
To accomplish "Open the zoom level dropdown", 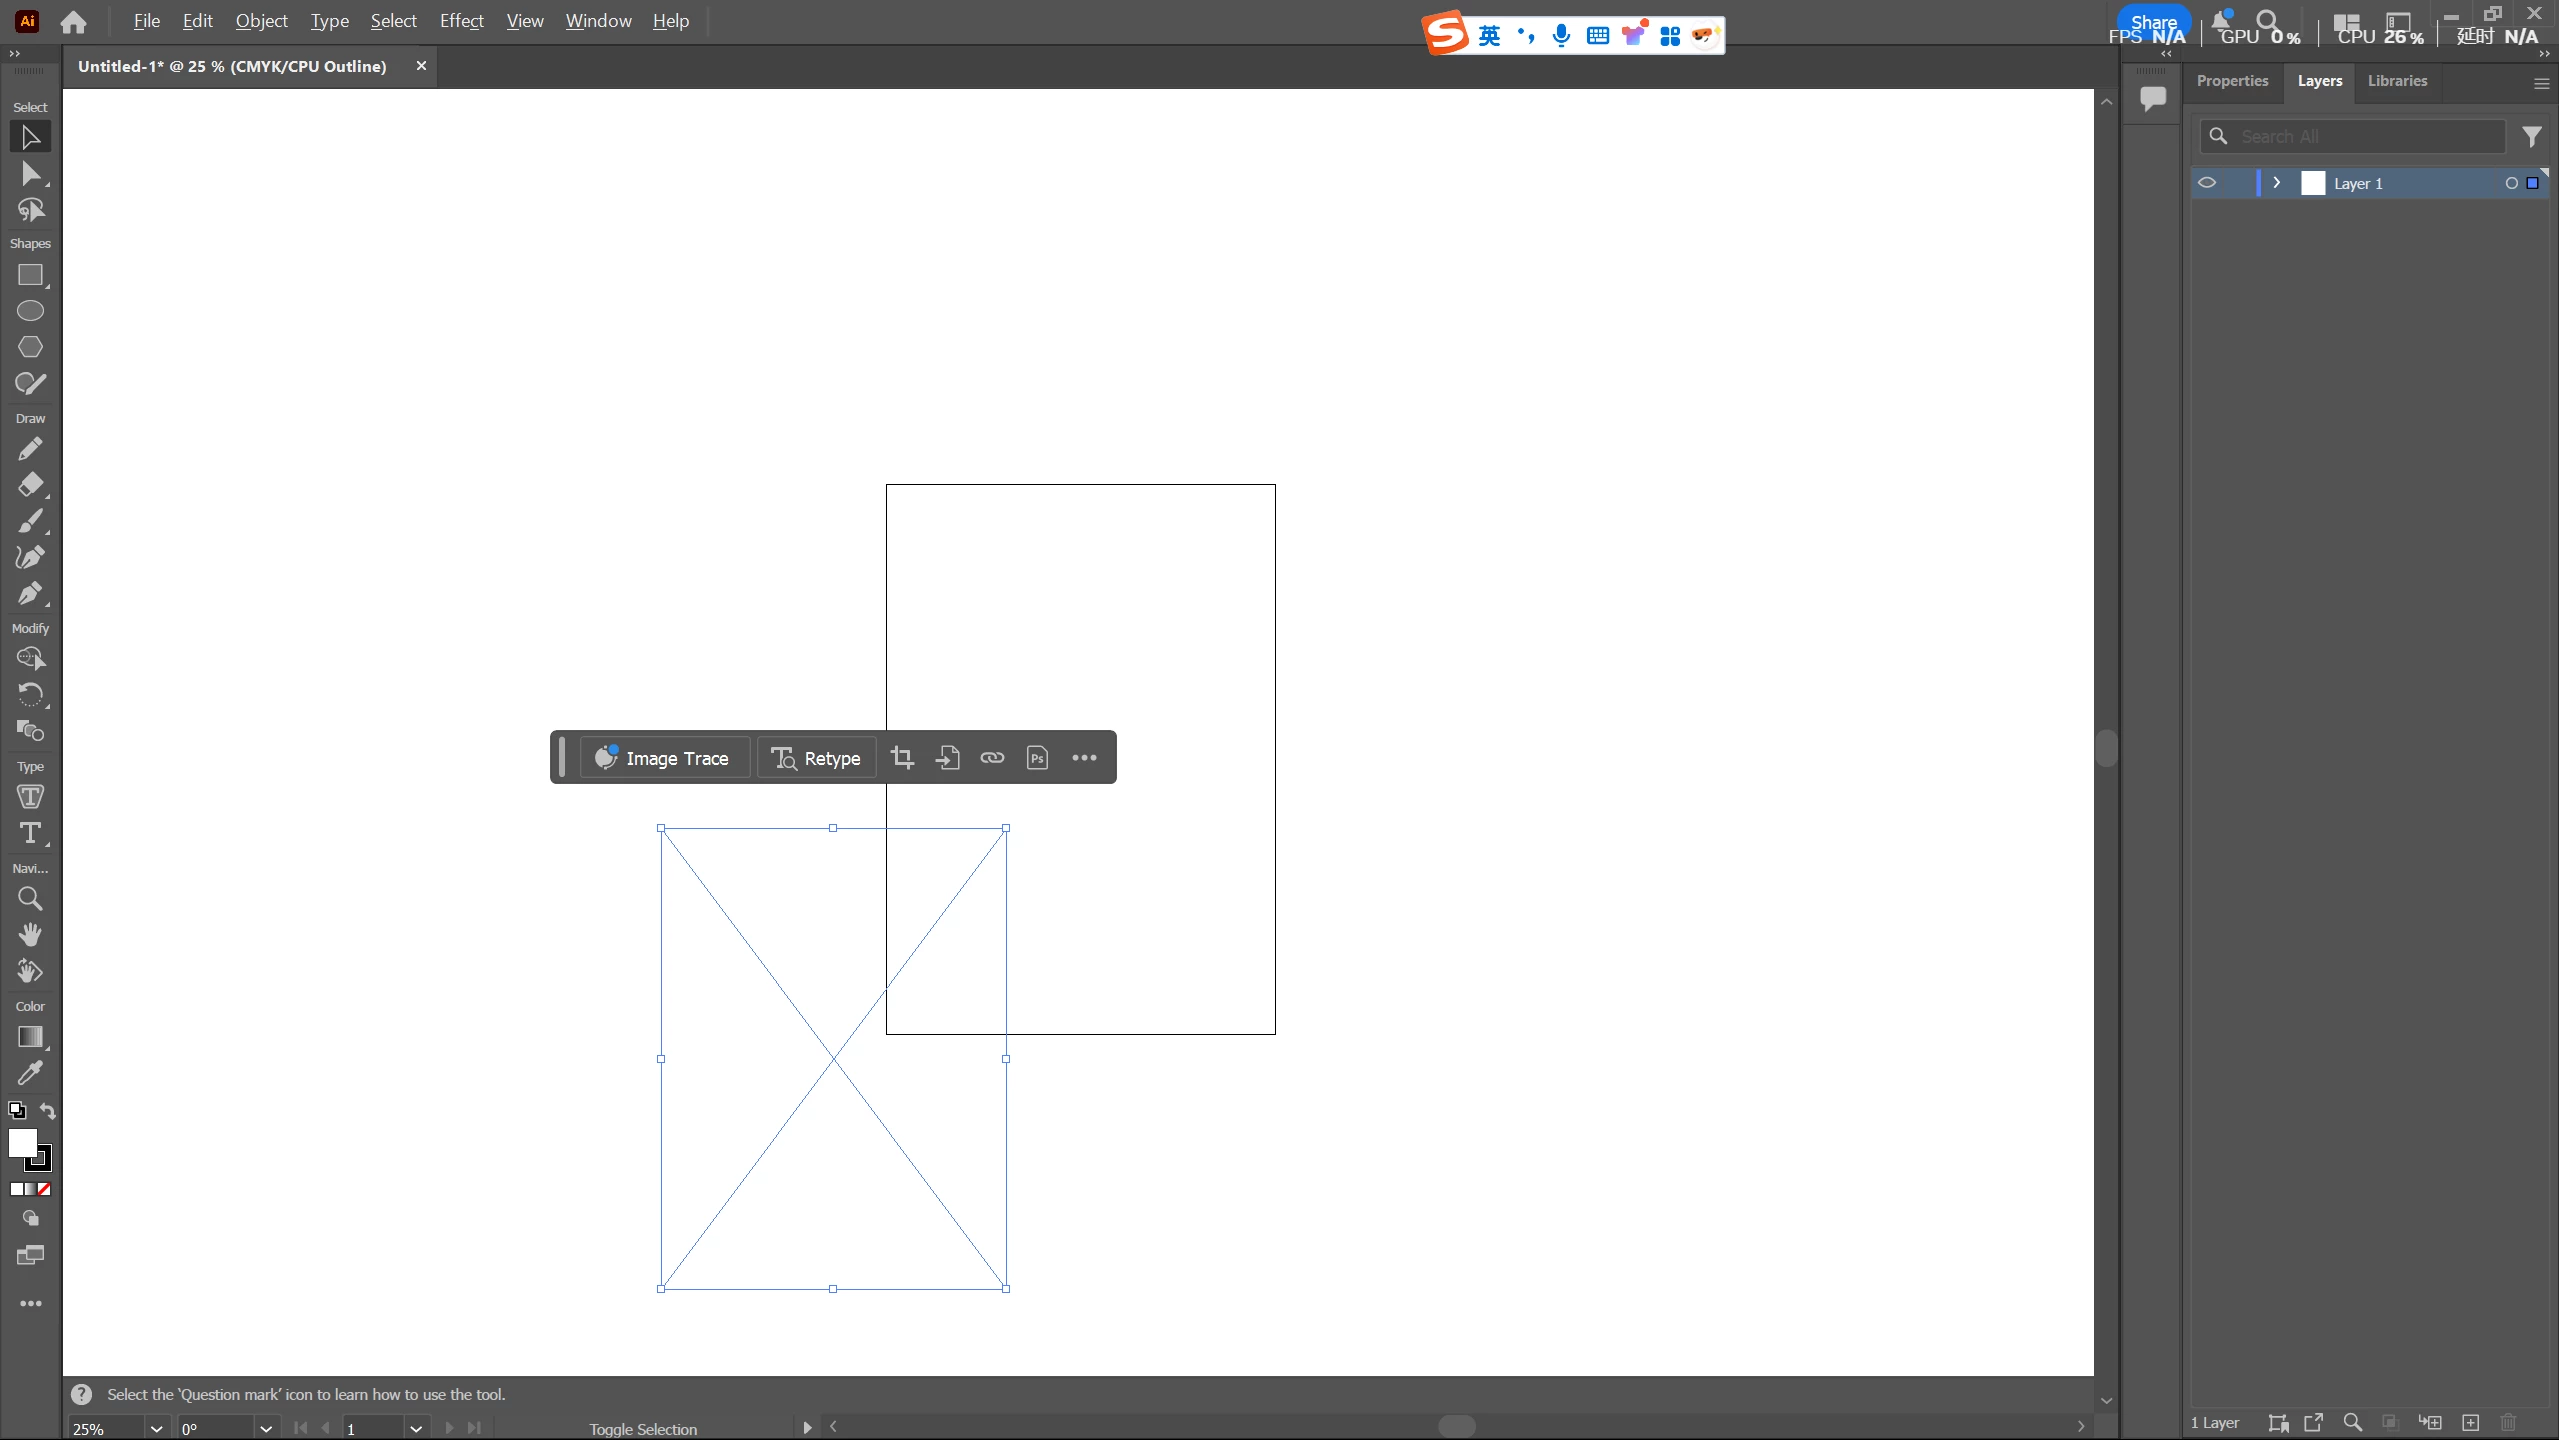I will (156, 1428).
